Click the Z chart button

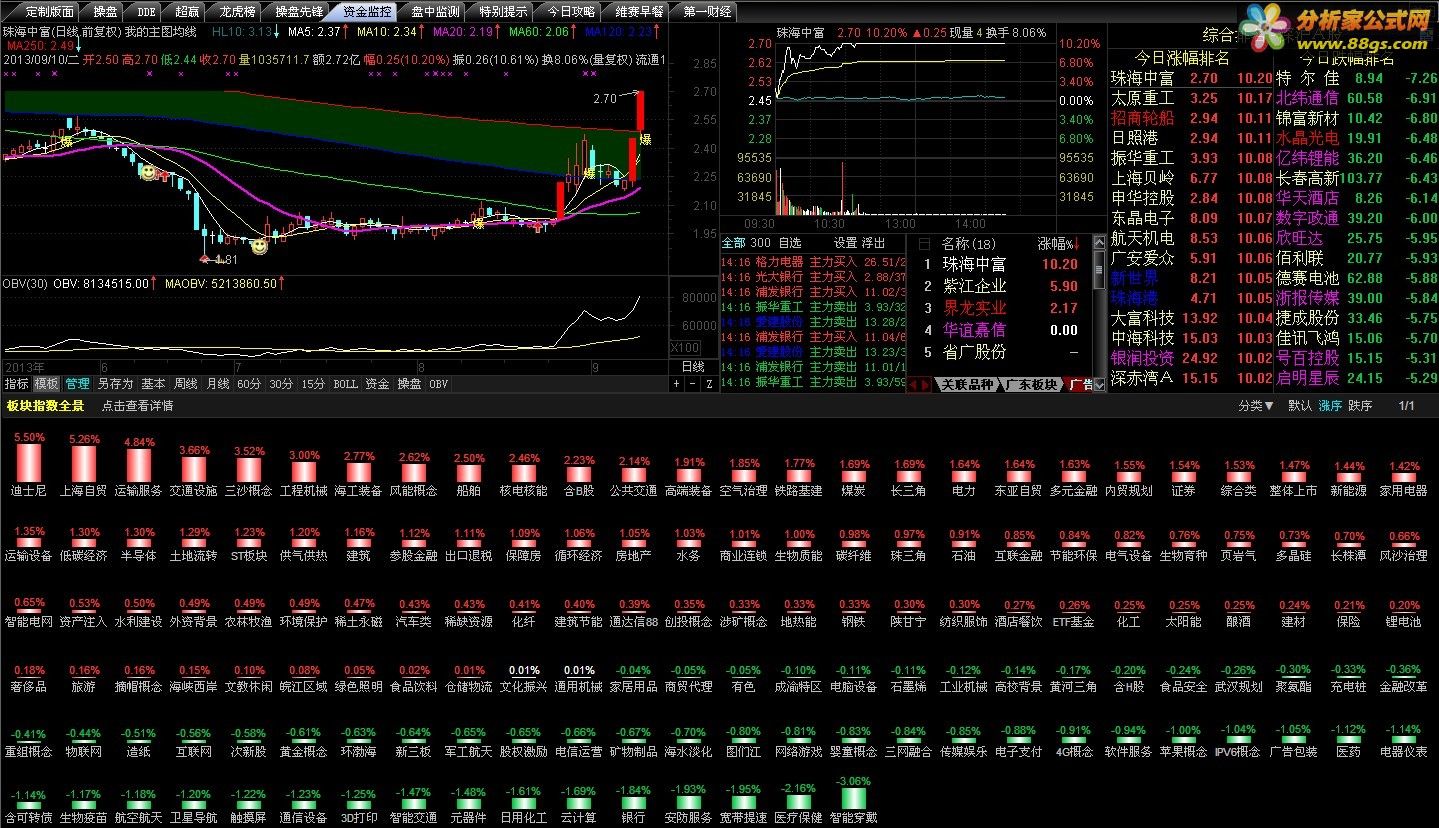tap(708, 384)
